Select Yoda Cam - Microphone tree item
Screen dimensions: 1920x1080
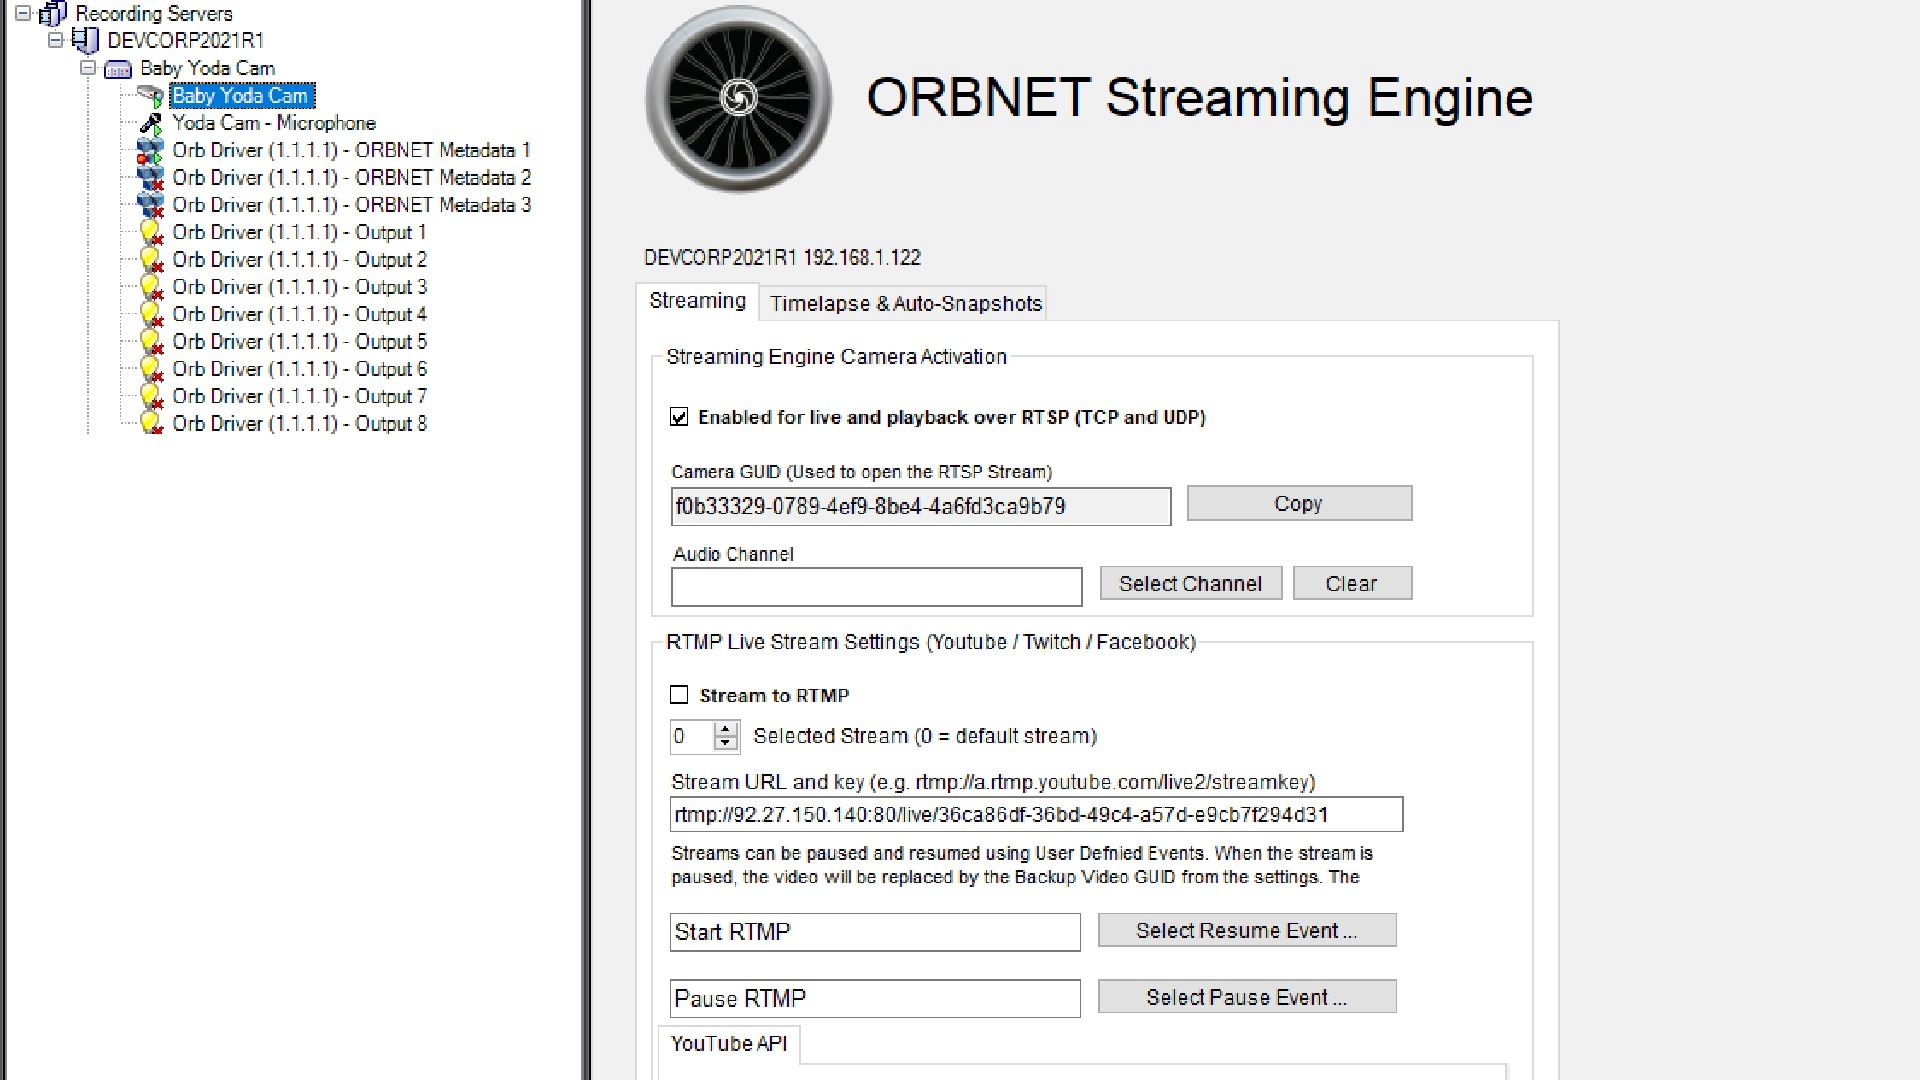pyautogui.click(x=274, y=123)
